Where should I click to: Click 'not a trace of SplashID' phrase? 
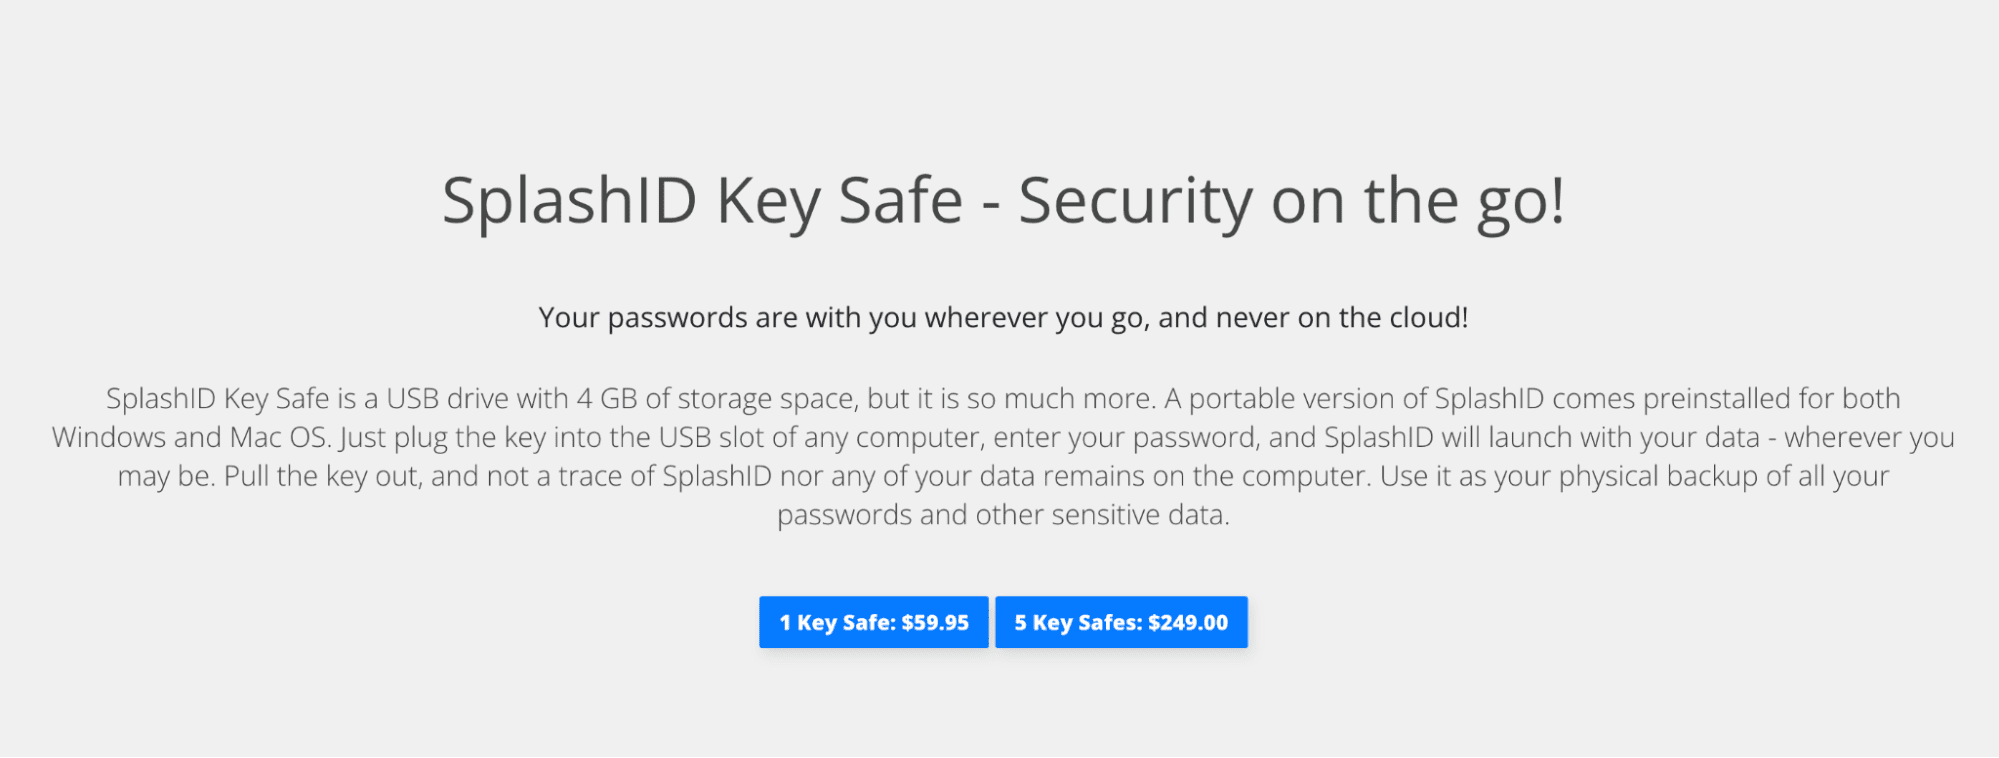click(x=629, y=477)
